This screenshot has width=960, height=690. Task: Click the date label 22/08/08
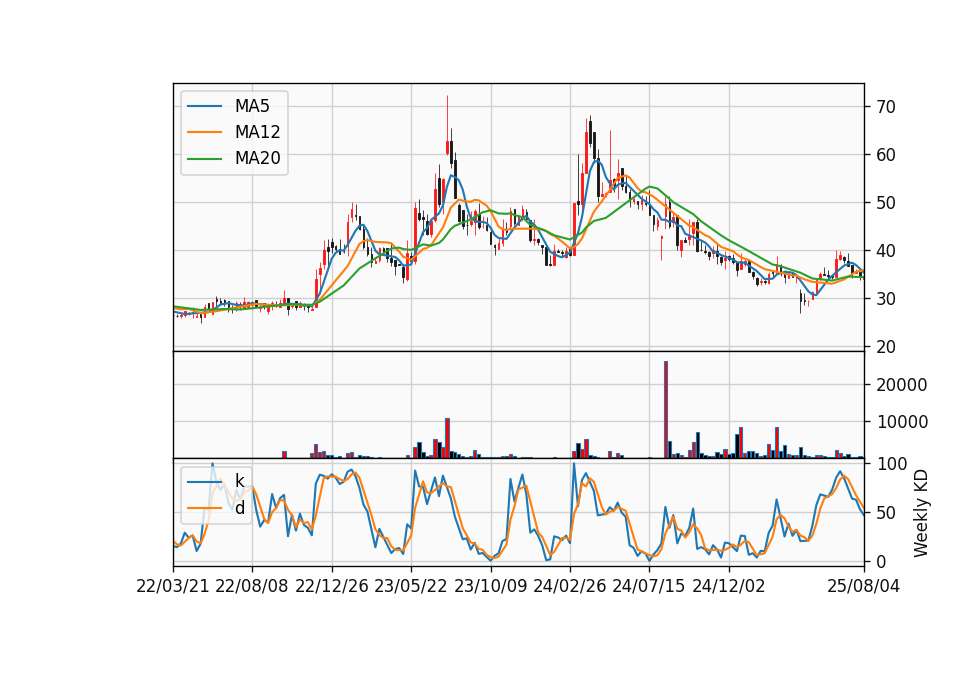252,586
